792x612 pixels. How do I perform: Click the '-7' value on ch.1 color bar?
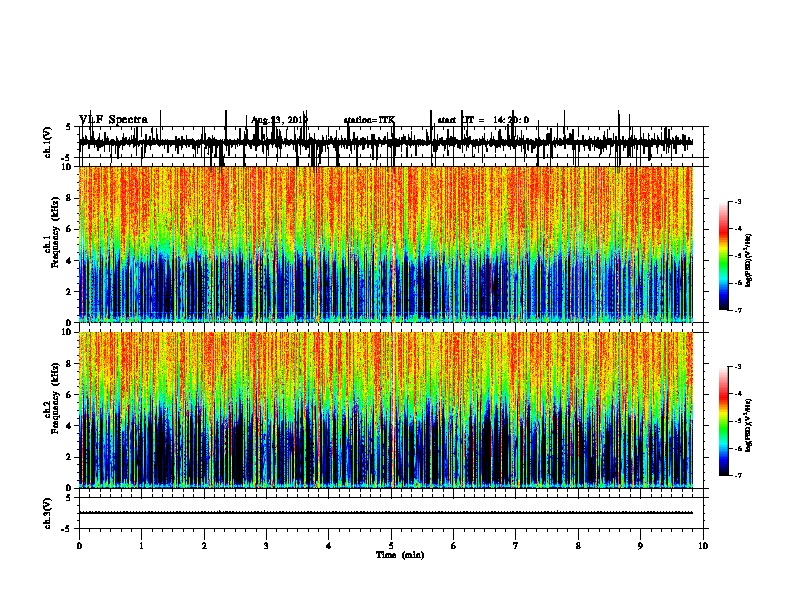[x=737, y=310]
